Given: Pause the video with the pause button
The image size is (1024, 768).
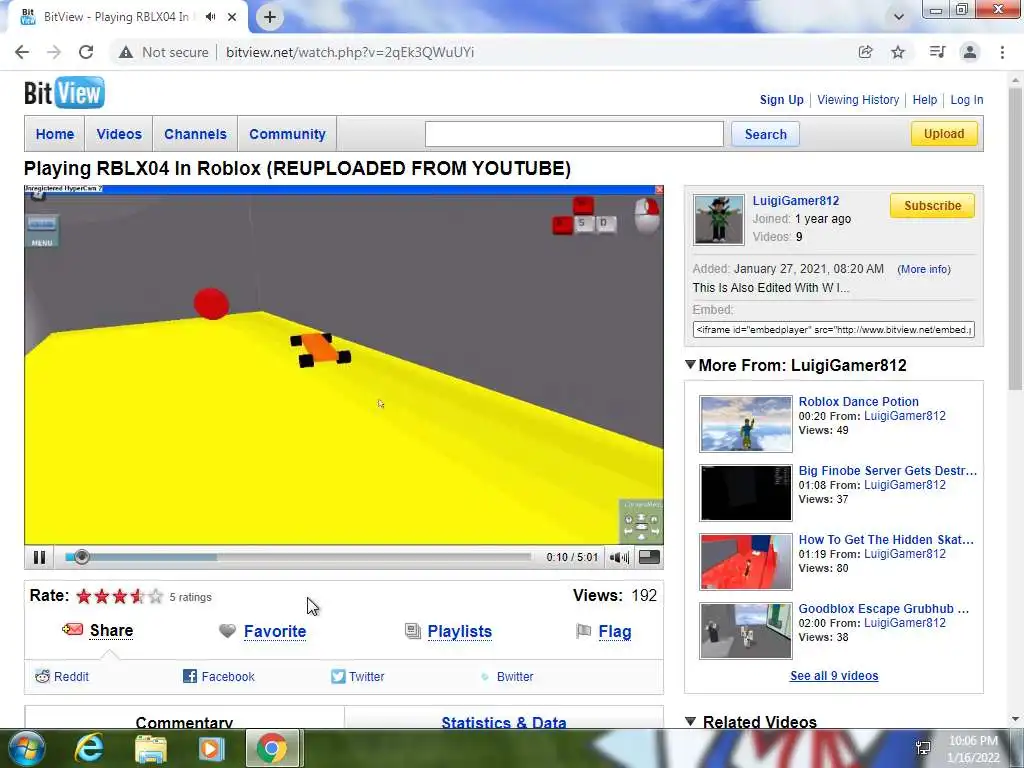Looking at the screenshot, I should point(39,557).
